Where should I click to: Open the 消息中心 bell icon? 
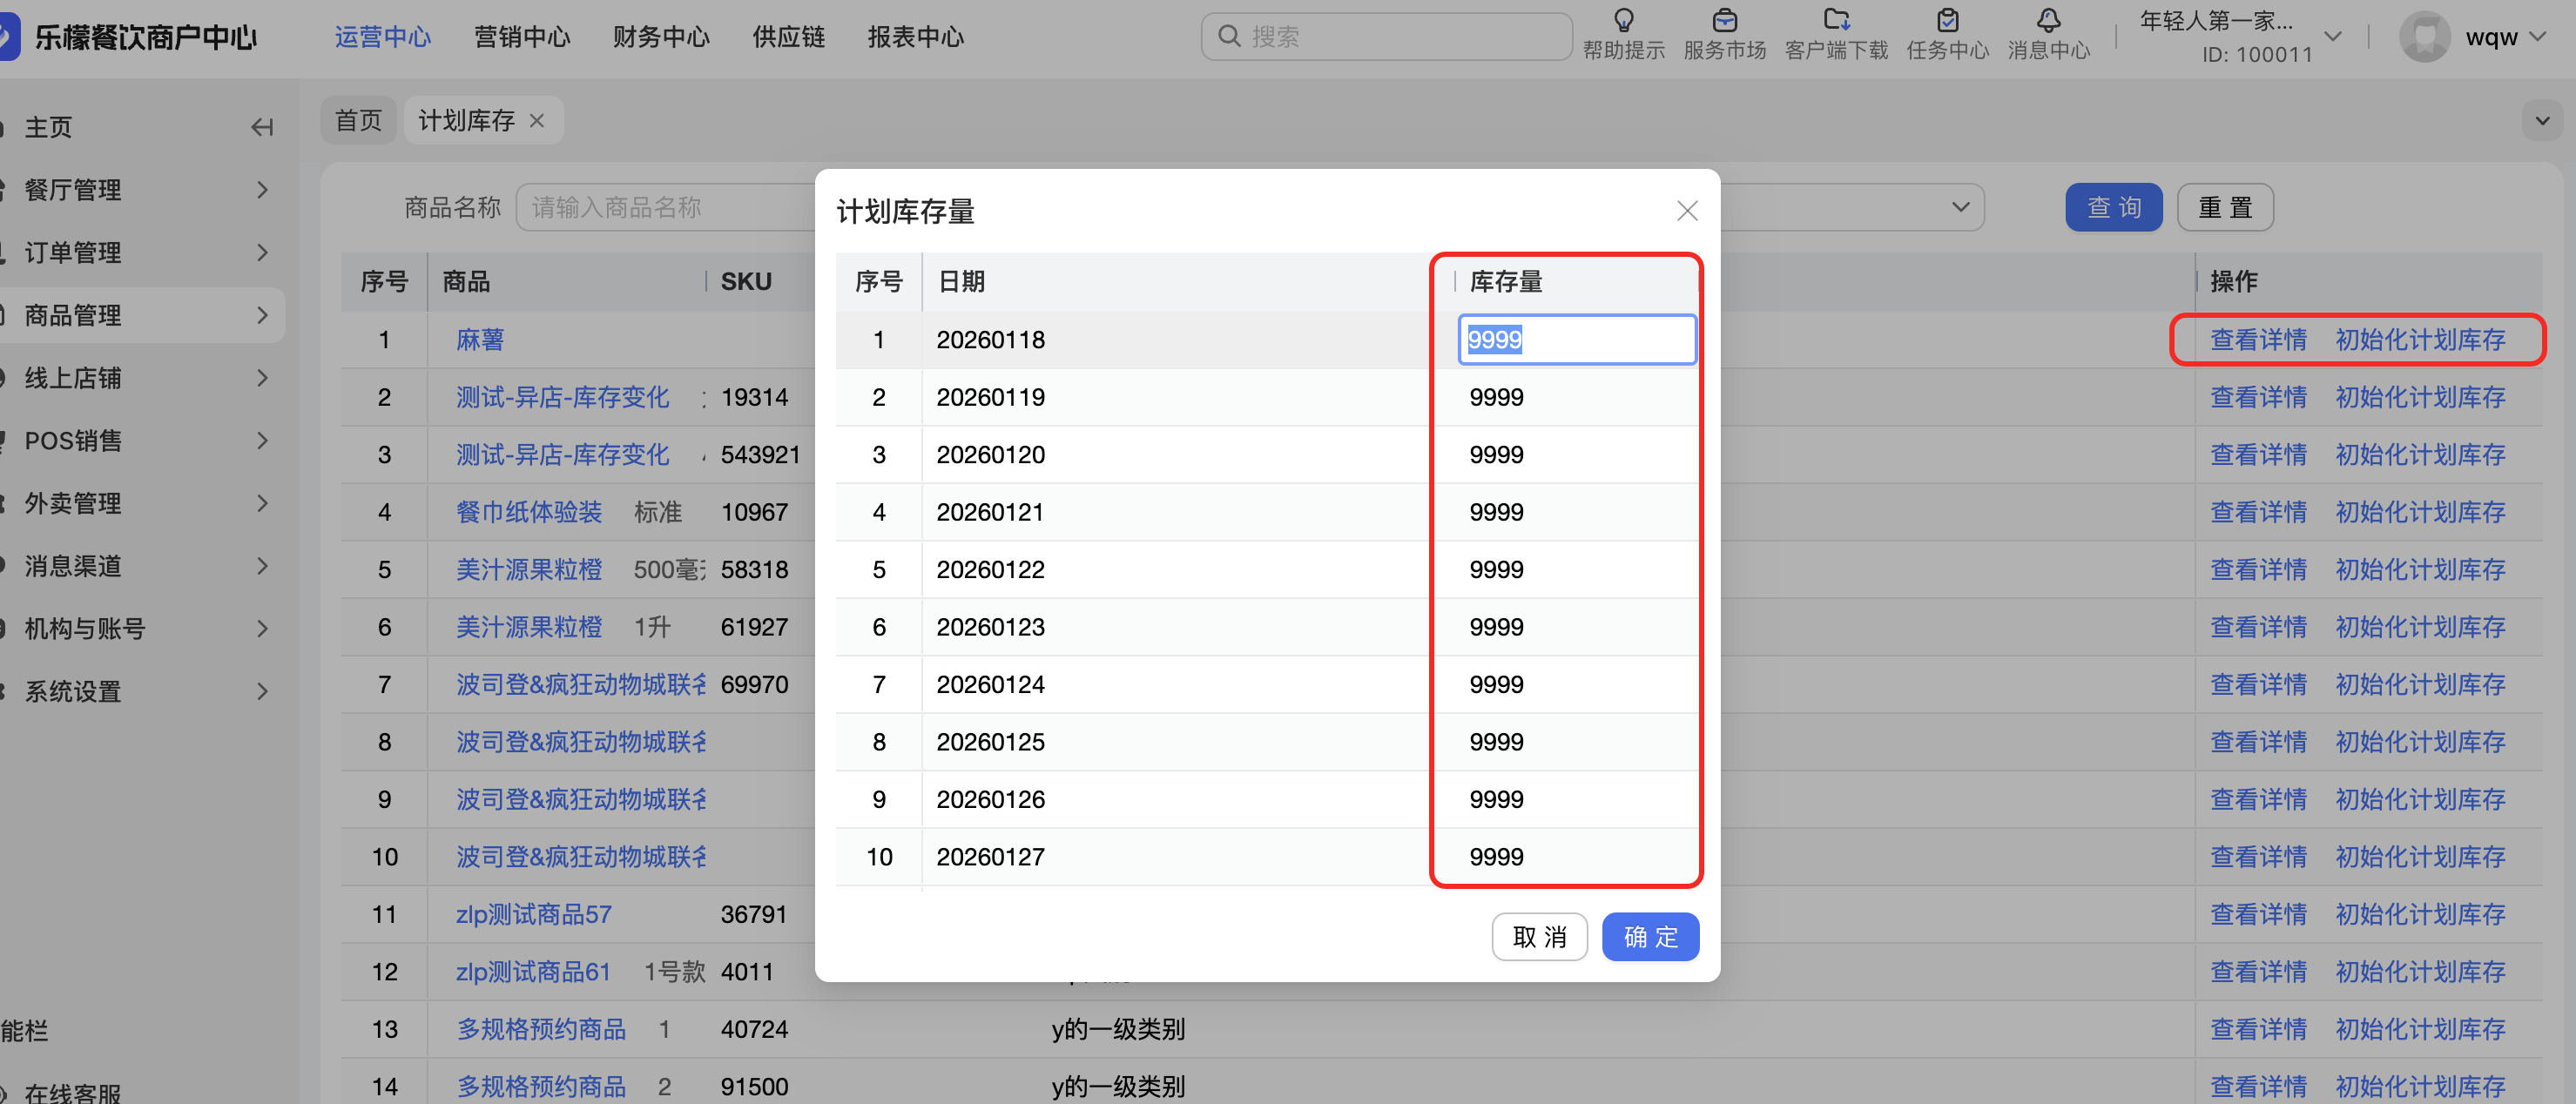point(2048,20)
